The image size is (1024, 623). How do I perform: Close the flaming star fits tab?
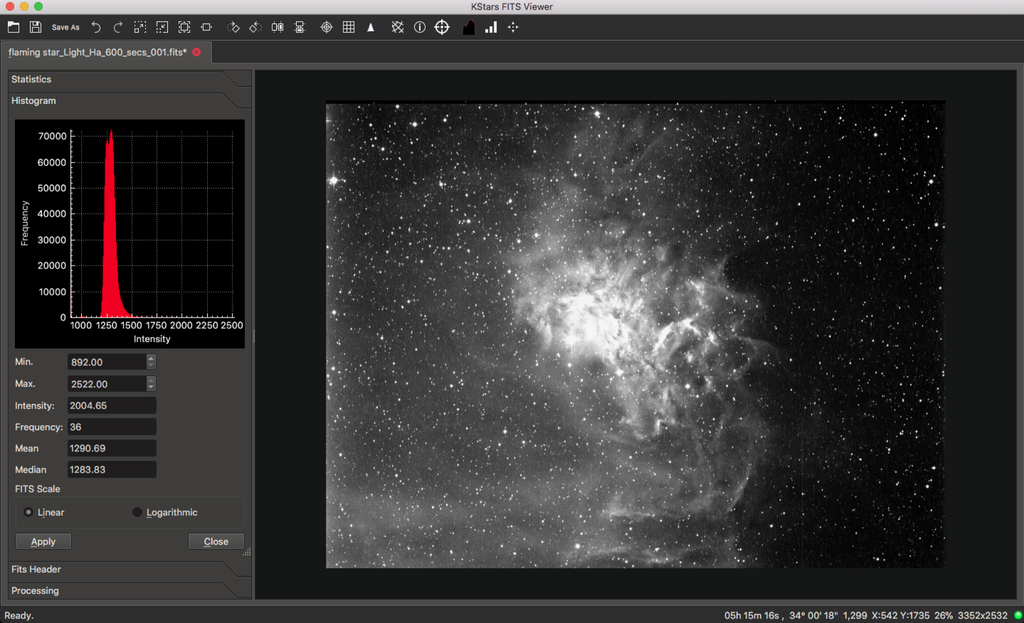tap(197, 52)
